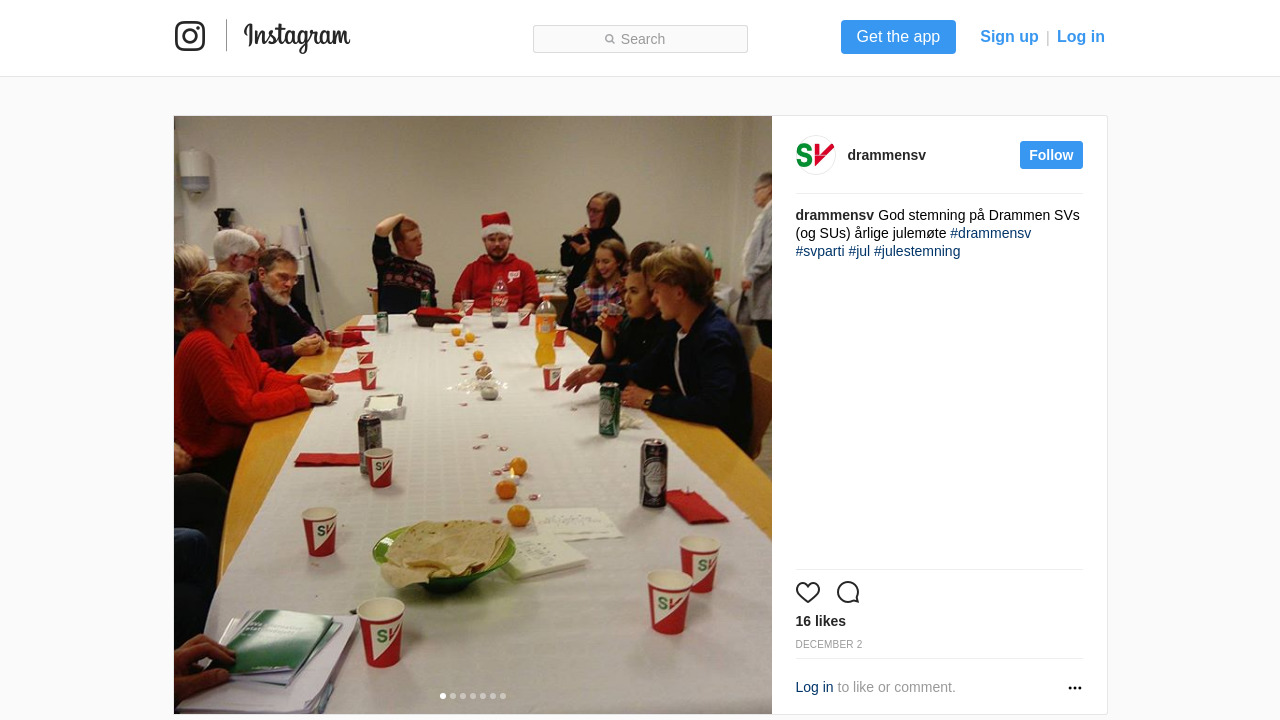This screenshot has width=1280, height=720.
Task: Open the three-dot more options menu
Action: (1075, 688)
